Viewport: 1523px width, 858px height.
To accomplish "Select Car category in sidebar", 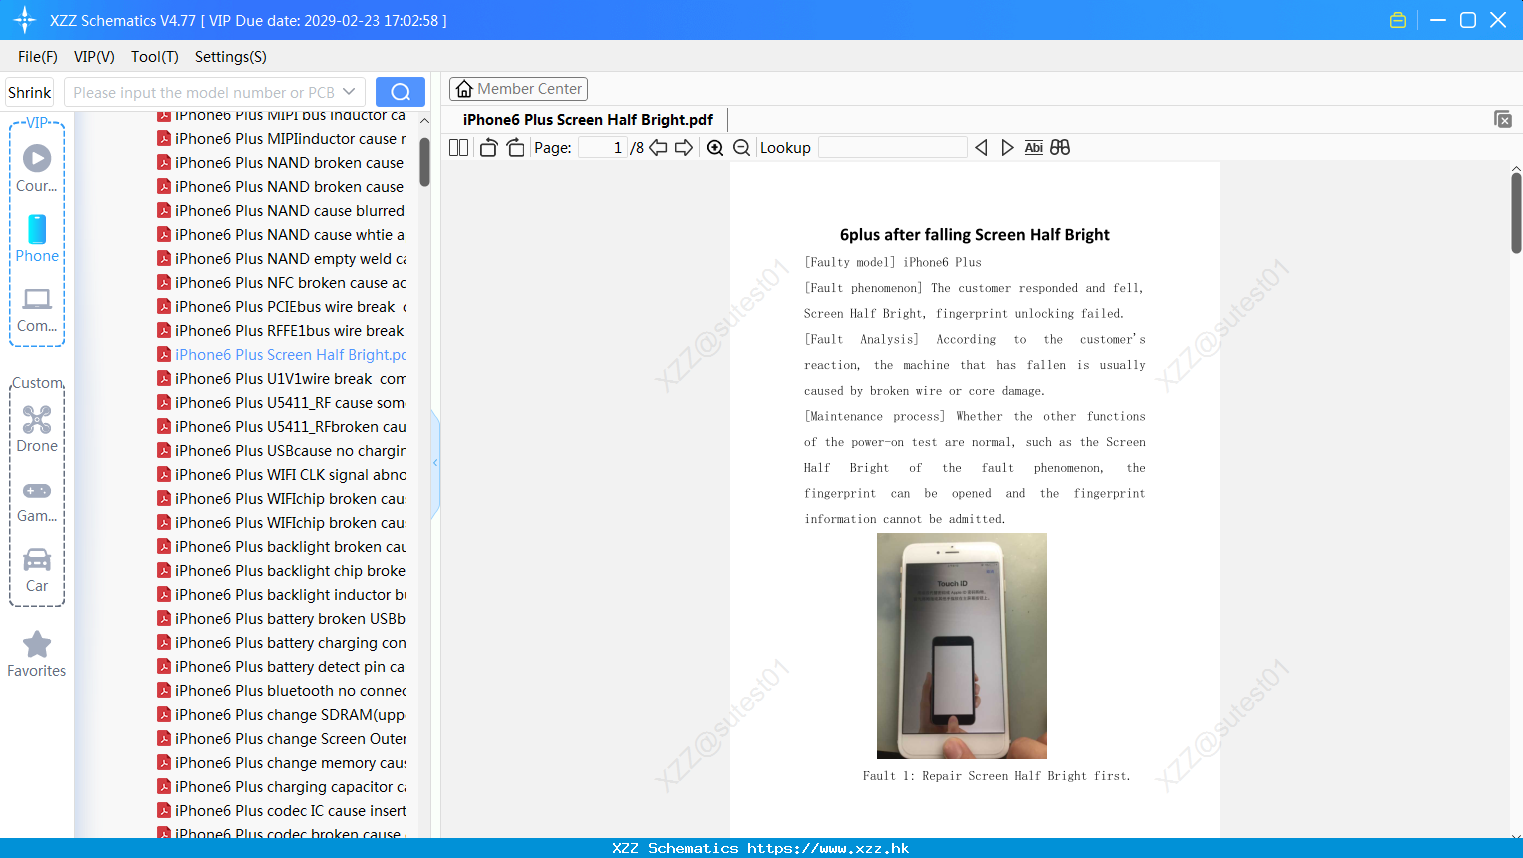I will tap(37, 570).
